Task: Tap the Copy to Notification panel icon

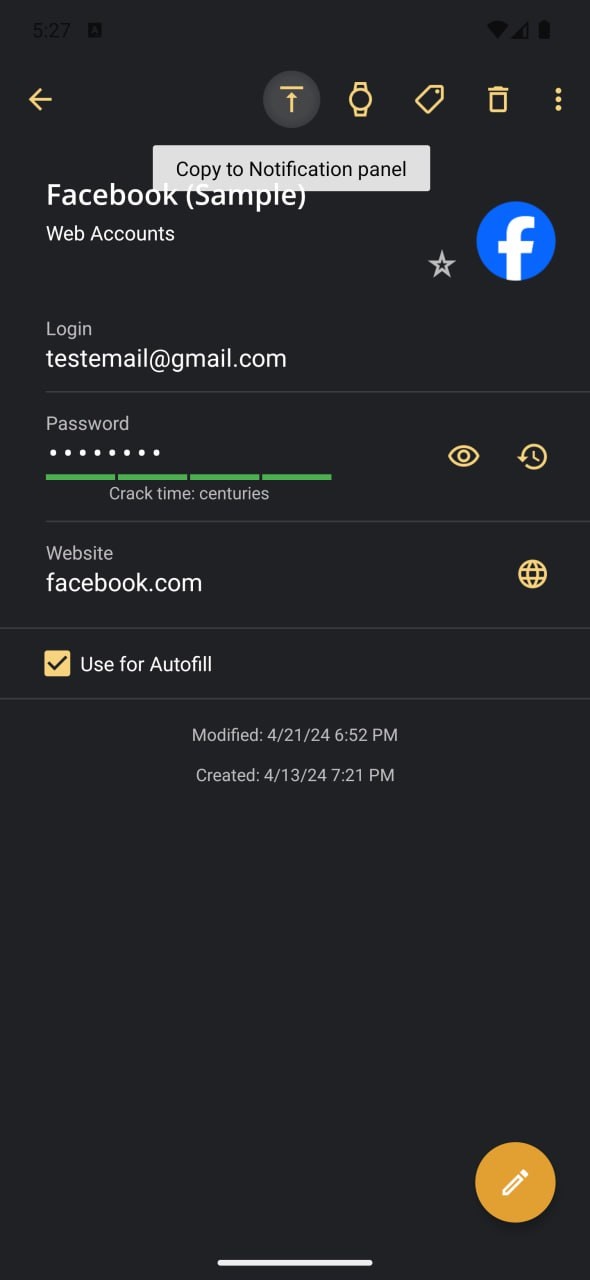Action: click(x=291, y=99)
